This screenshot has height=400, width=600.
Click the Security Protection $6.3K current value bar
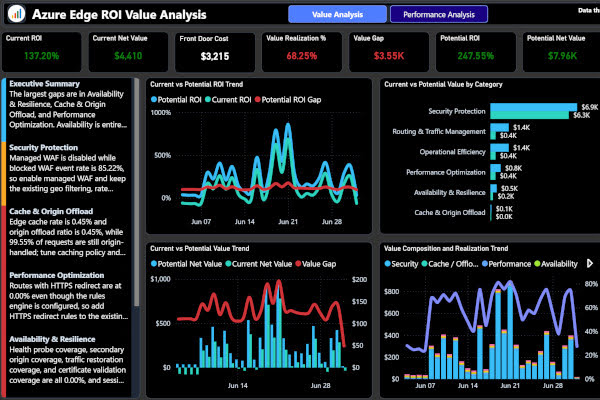click(x=530, y=115)
